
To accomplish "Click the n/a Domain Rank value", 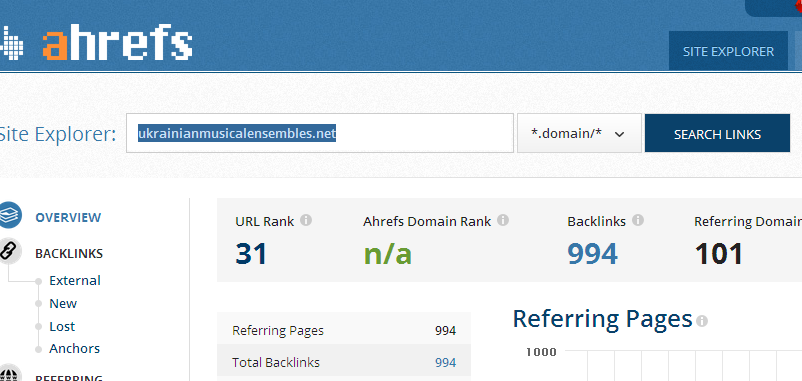I will click(387, 254).
